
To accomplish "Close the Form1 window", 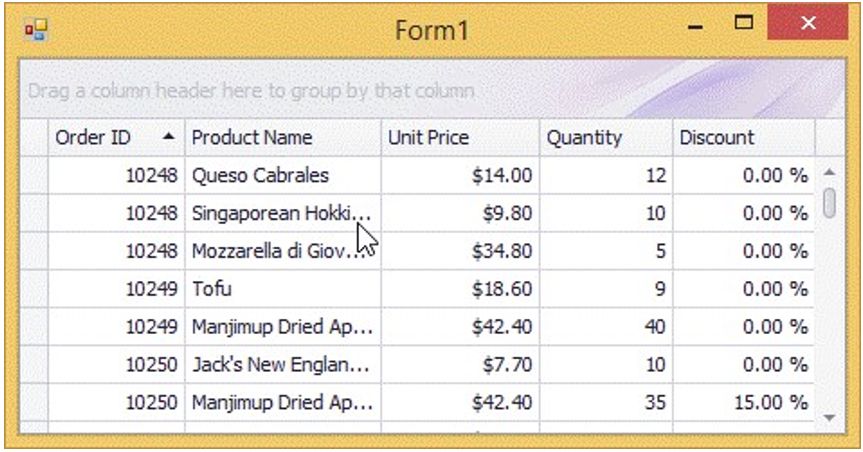I will (808, 24).
